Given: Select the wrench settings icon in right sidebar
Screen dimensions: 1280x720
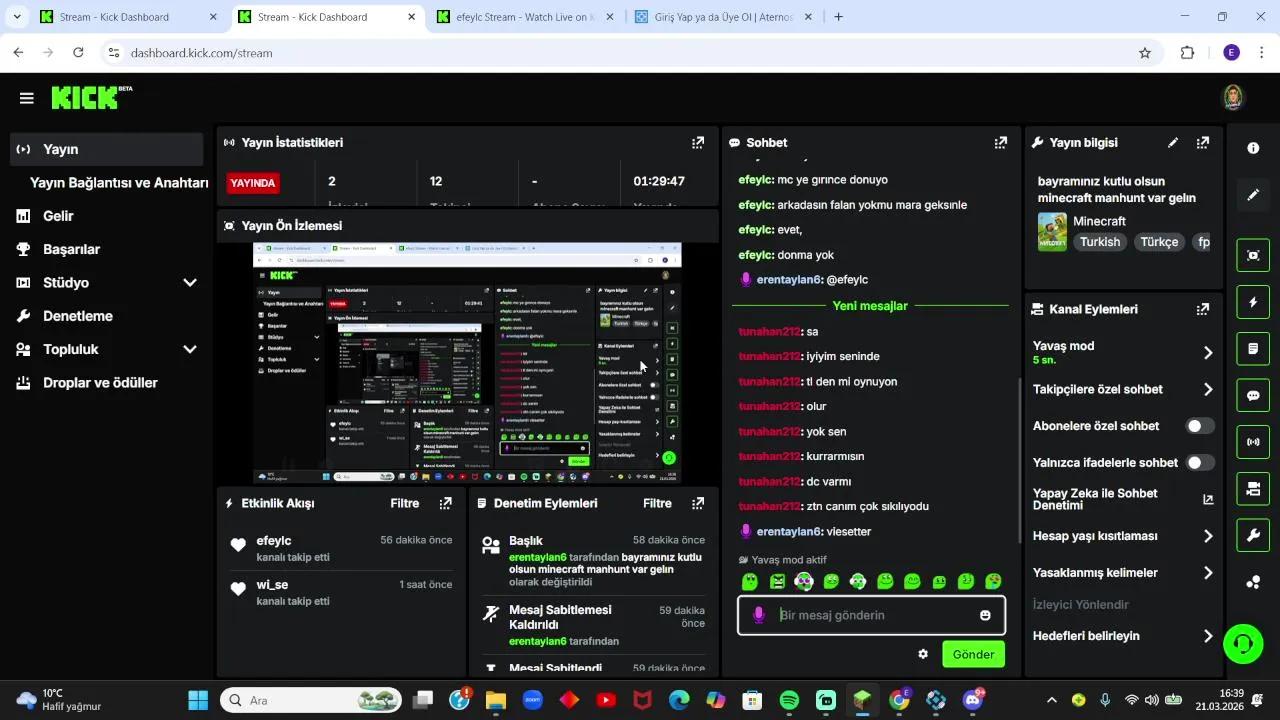Looking at the screenshot, I should pyautogui.click(x=1253, y=535).
